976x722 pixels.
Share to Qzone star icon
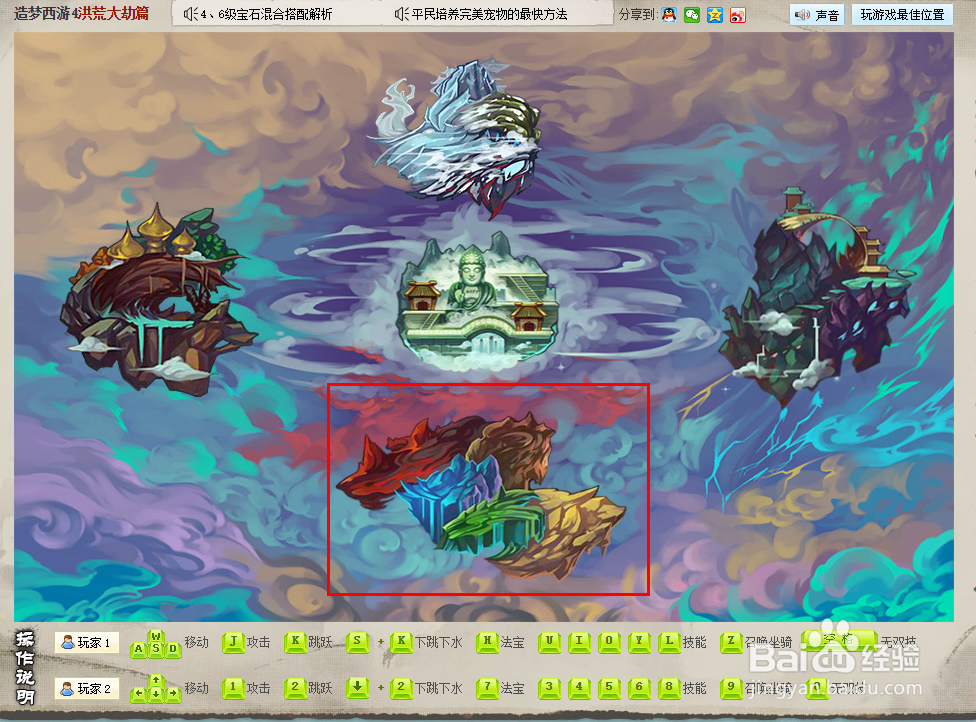click(x=715, y=14)
